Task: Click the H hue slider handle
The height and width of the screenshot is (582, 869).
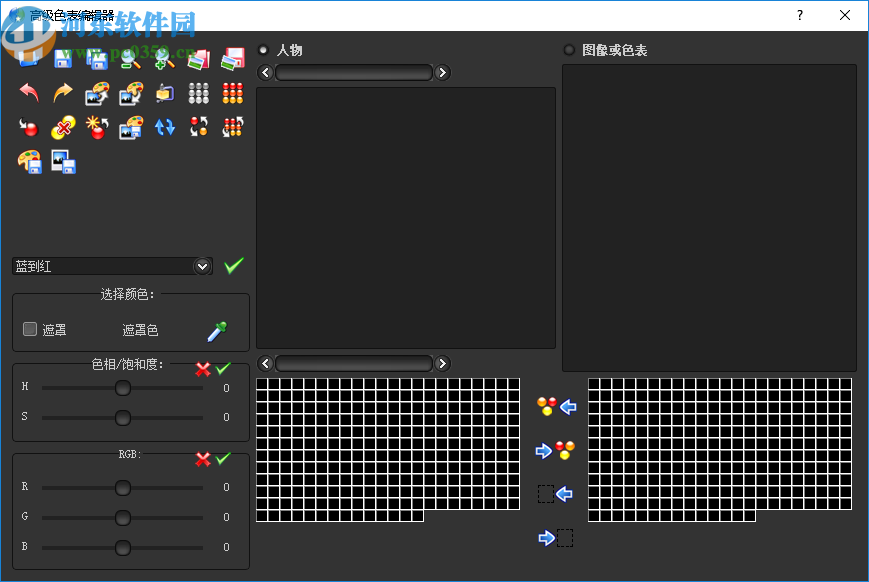Action: 123,388
